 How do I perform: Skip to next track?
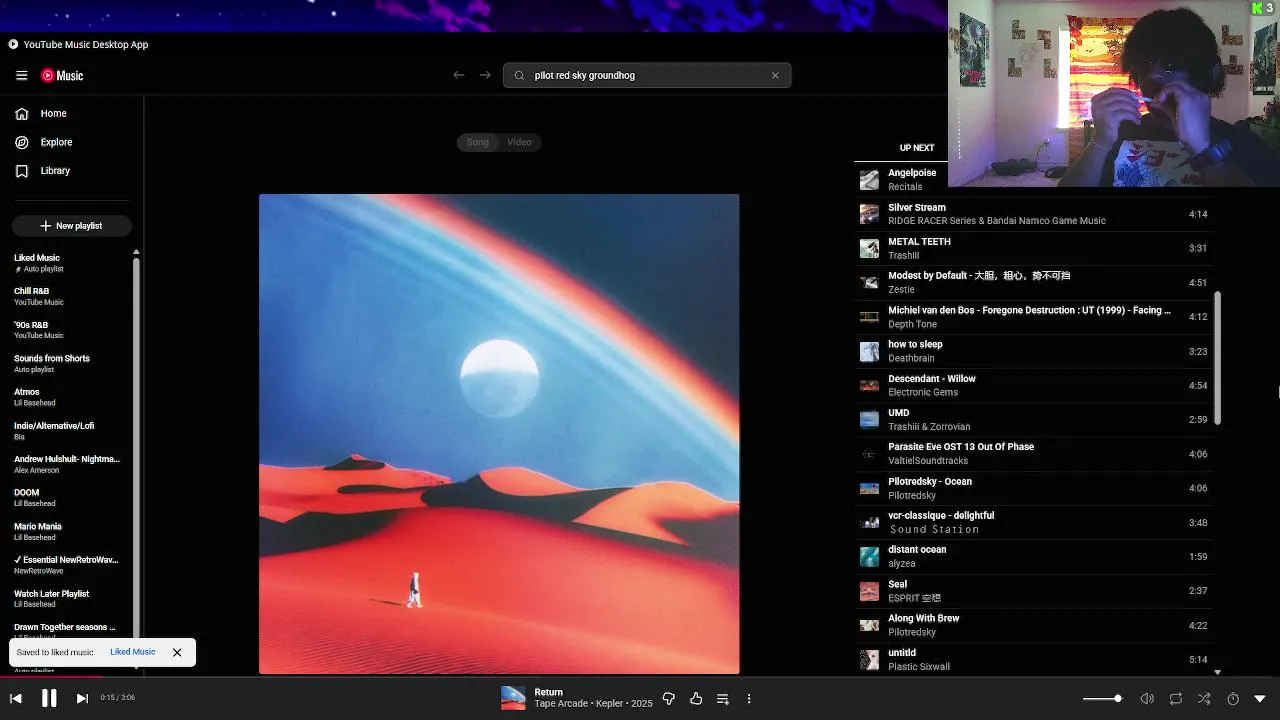[82, 698]
